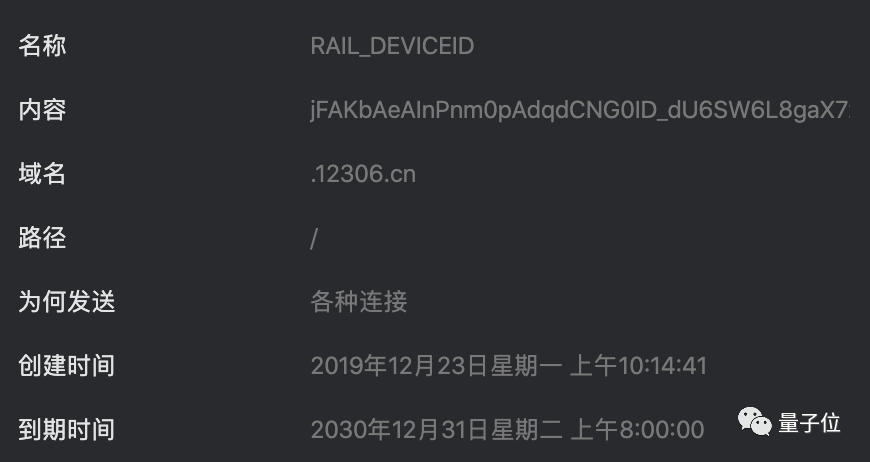Image resolution: width=870 pixels, height=462 pixels.
Task: Click the 域名 field label
Action: 42,174
